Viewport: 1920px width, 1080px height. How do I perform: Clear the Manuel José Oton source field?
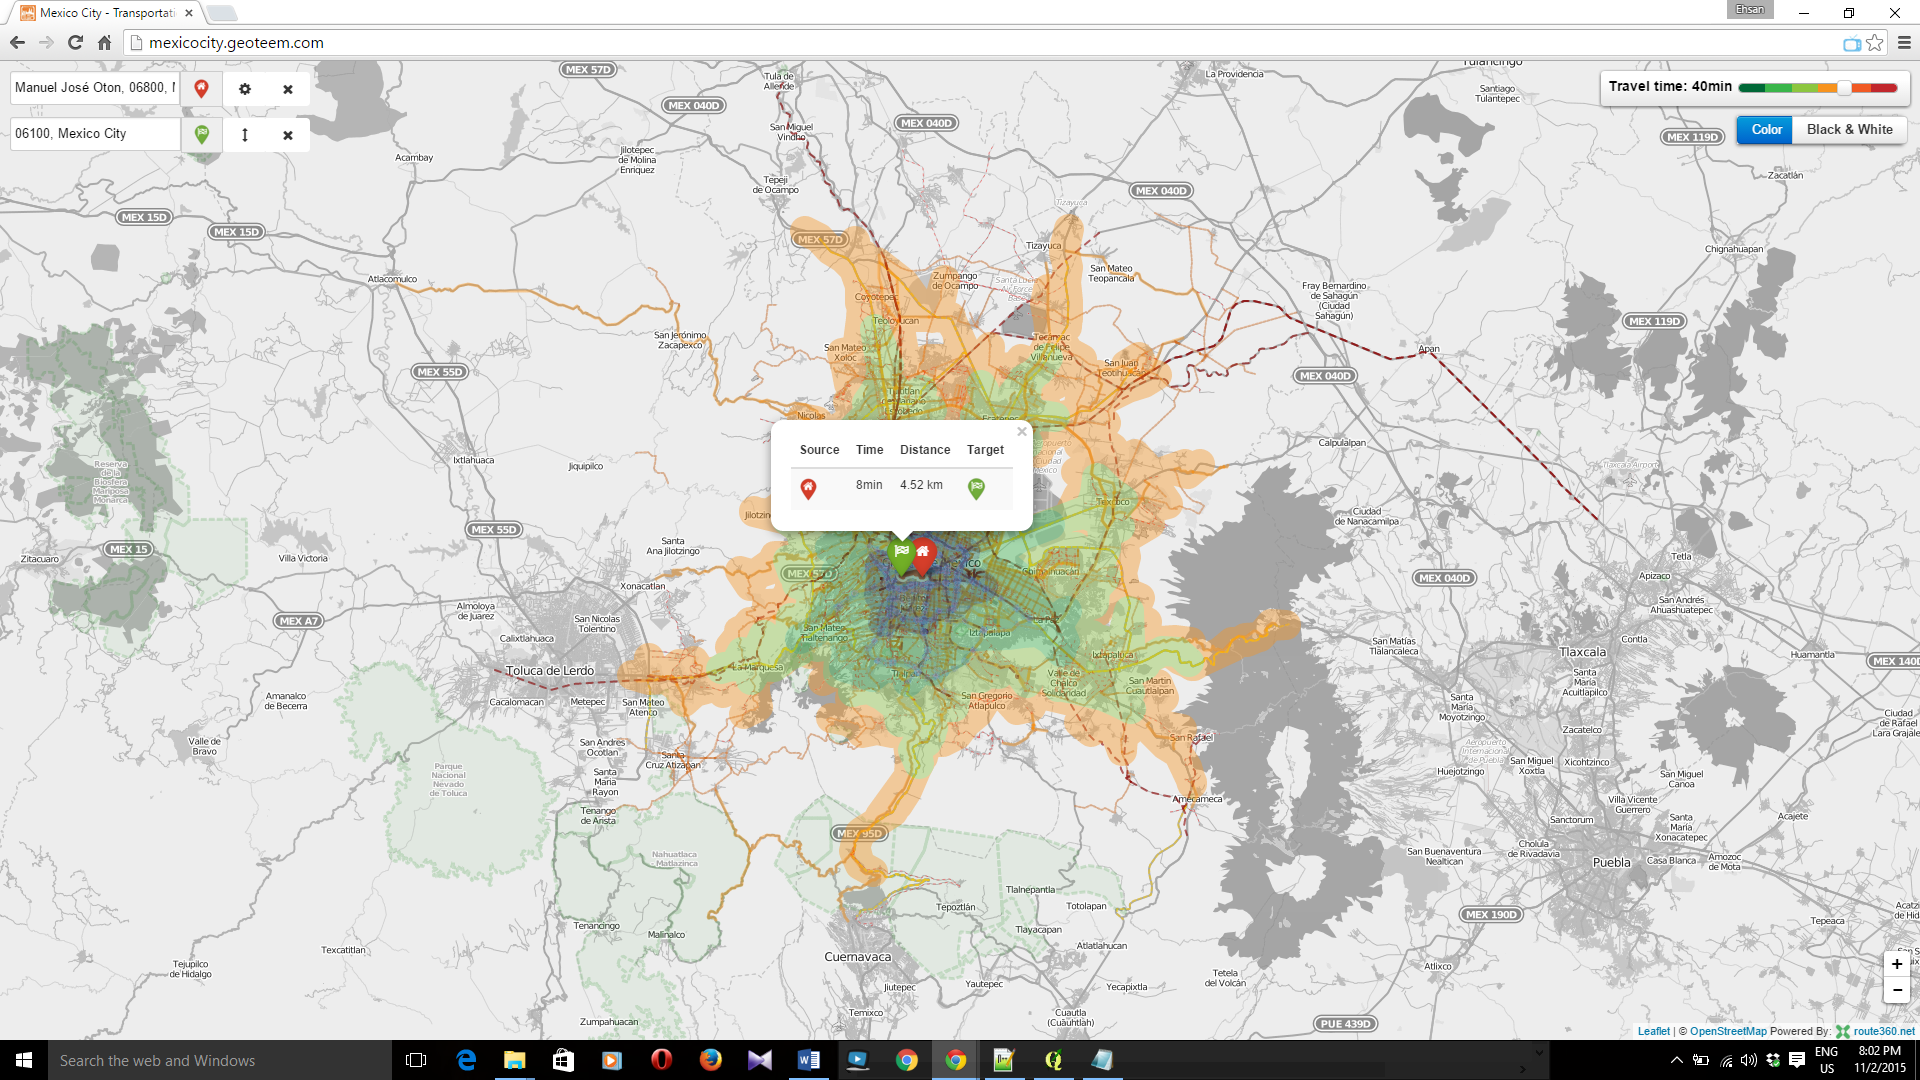tap(288, 89)
